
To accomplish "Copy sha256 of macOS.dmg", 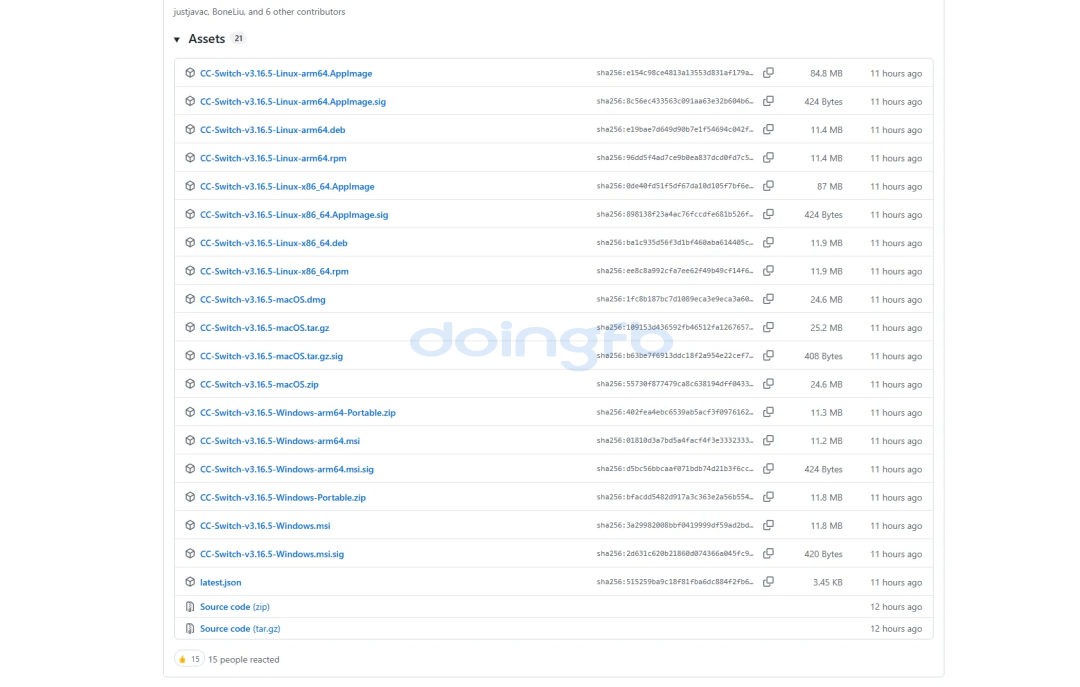I will point(768,298).
